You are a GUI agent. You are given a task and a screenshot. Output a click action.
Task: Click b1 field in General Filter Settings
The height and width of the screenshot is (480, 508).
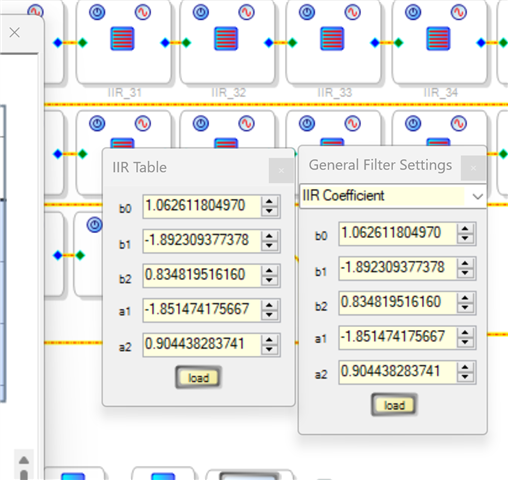click(x=398, y=268)
